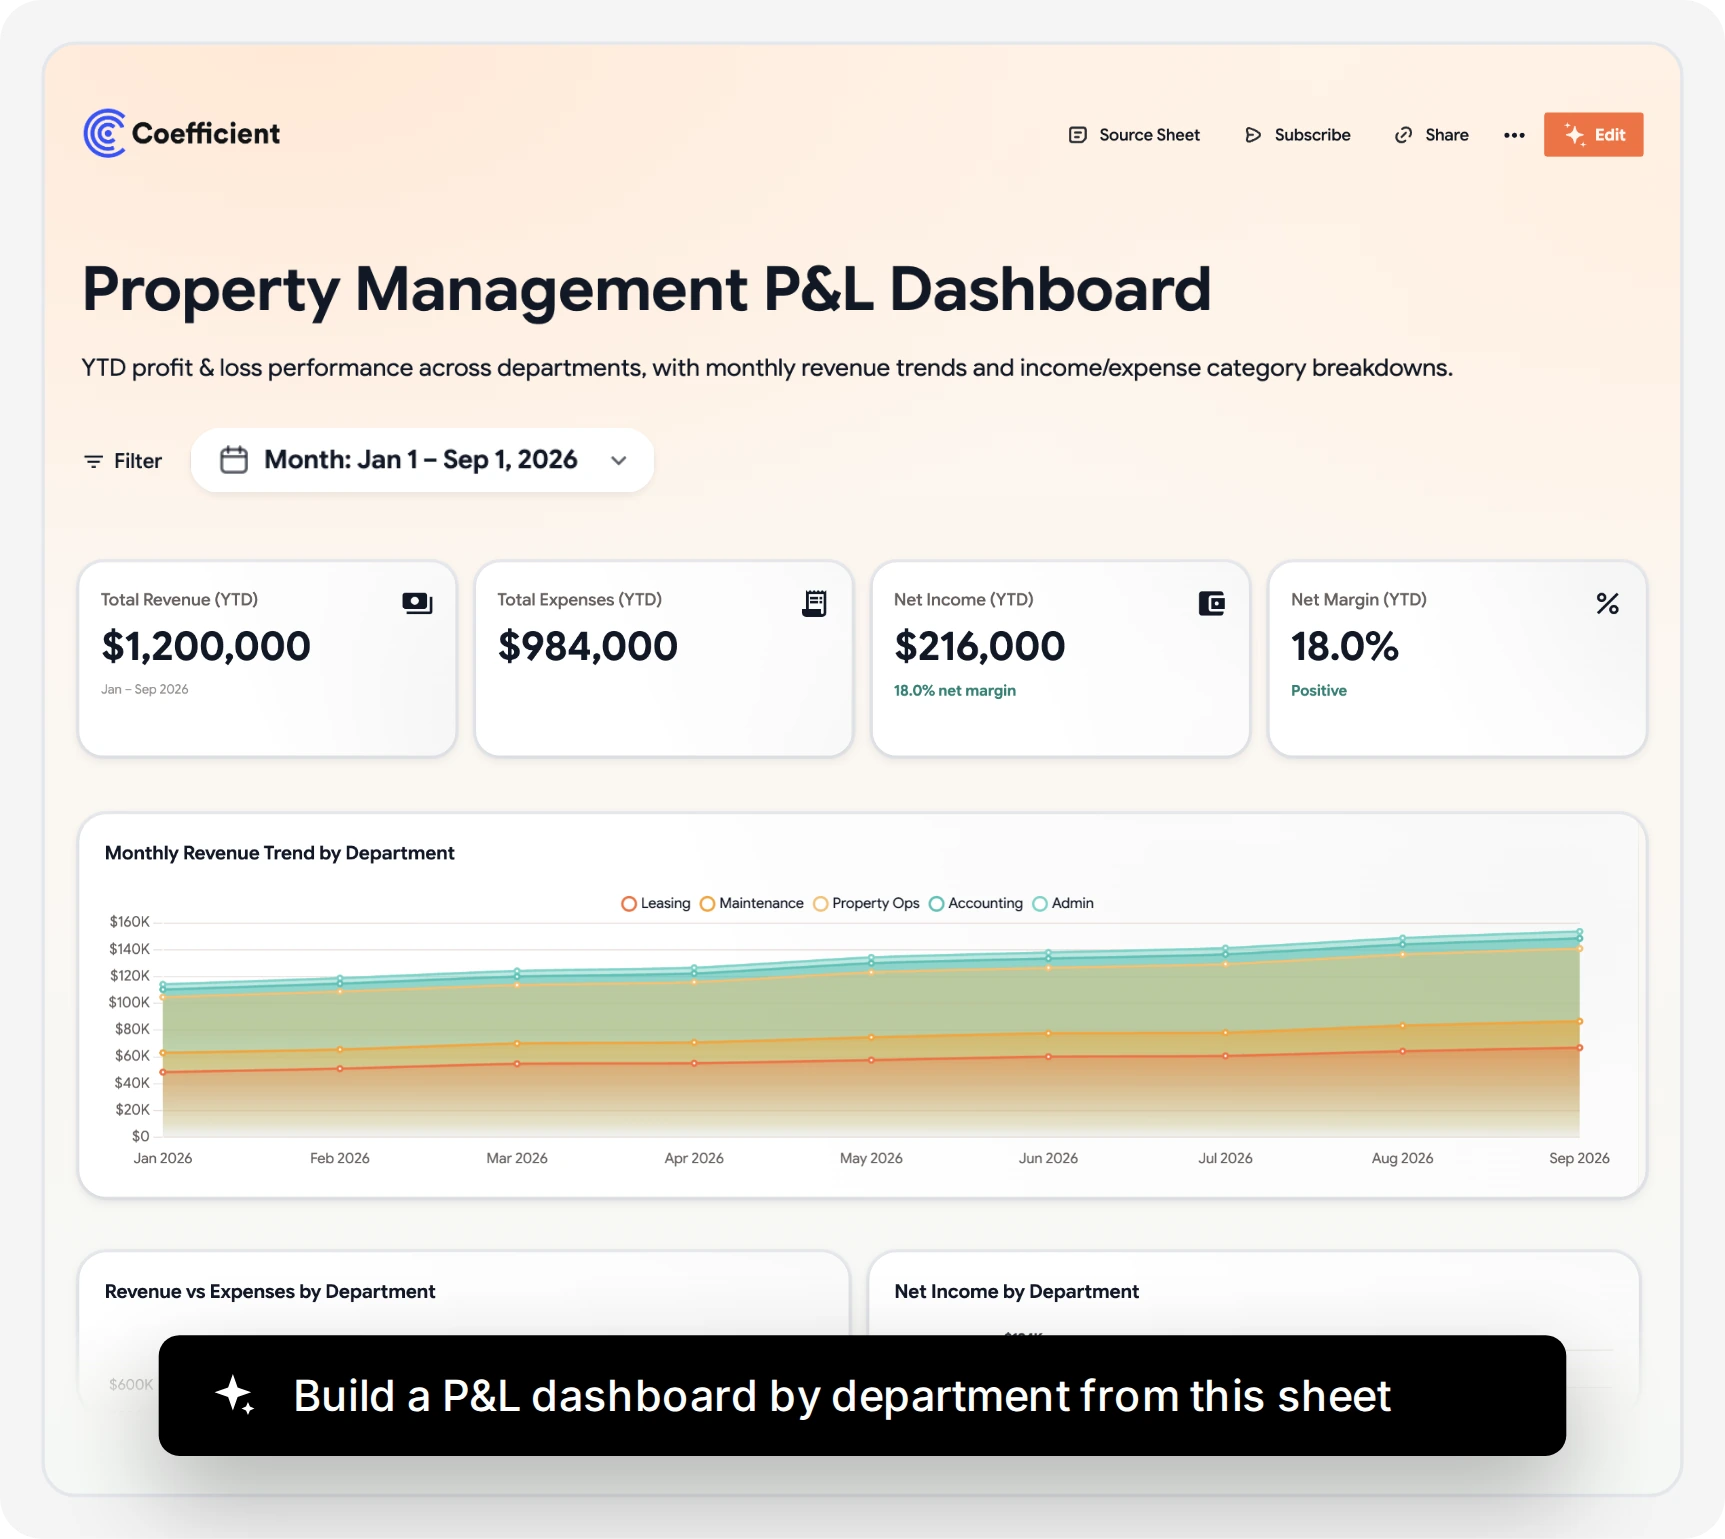Click the 18.0% net margin value

[x=1345, y=646]
